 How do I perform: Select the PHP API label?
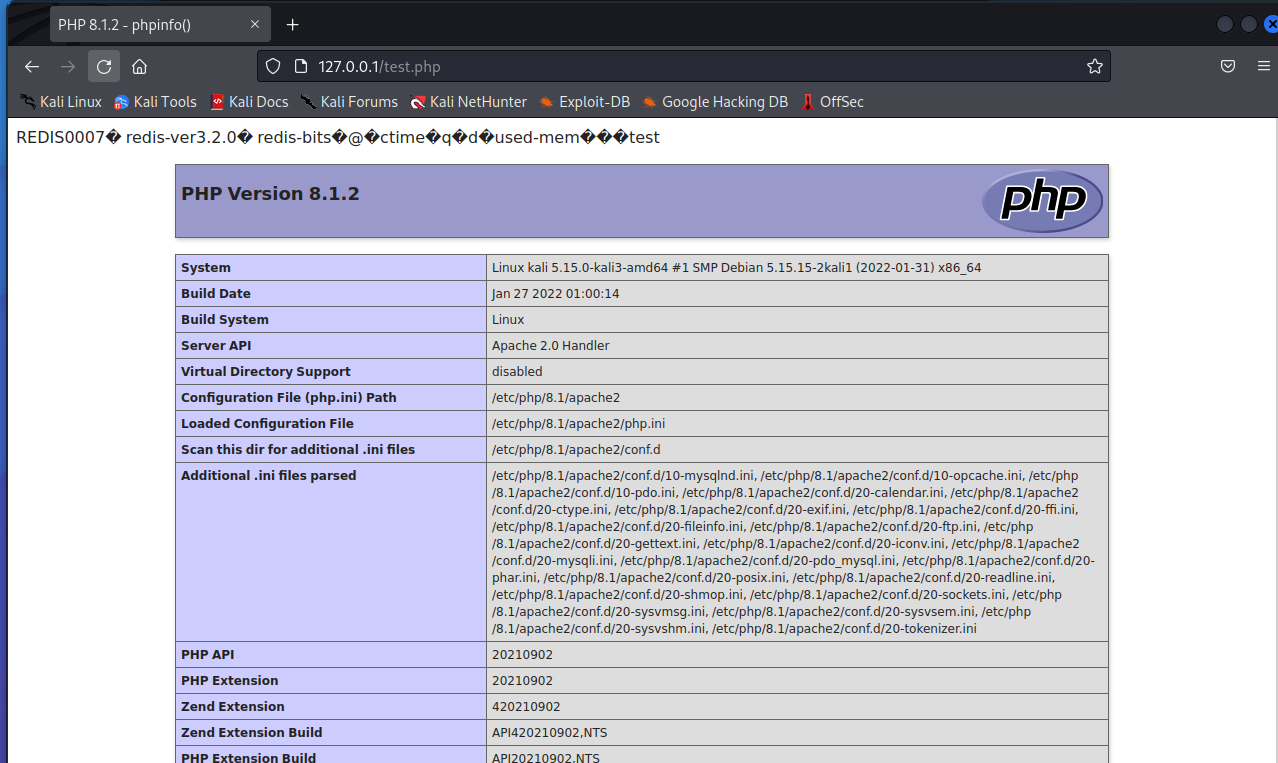tap(207, 655)
